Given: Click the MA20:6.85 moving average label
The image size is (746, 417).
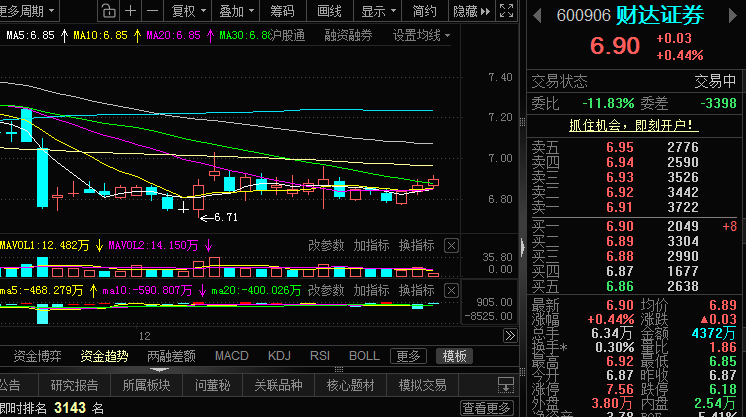Looking at the screenshot, I should point(173,35).
